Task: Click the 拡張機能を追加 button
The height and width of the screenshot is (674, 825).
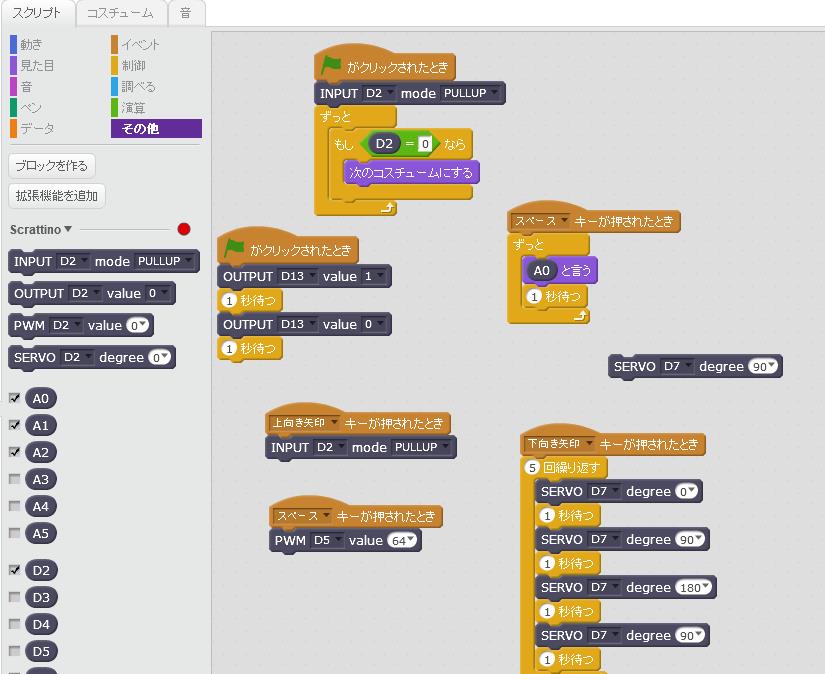Action: point(56,196)
